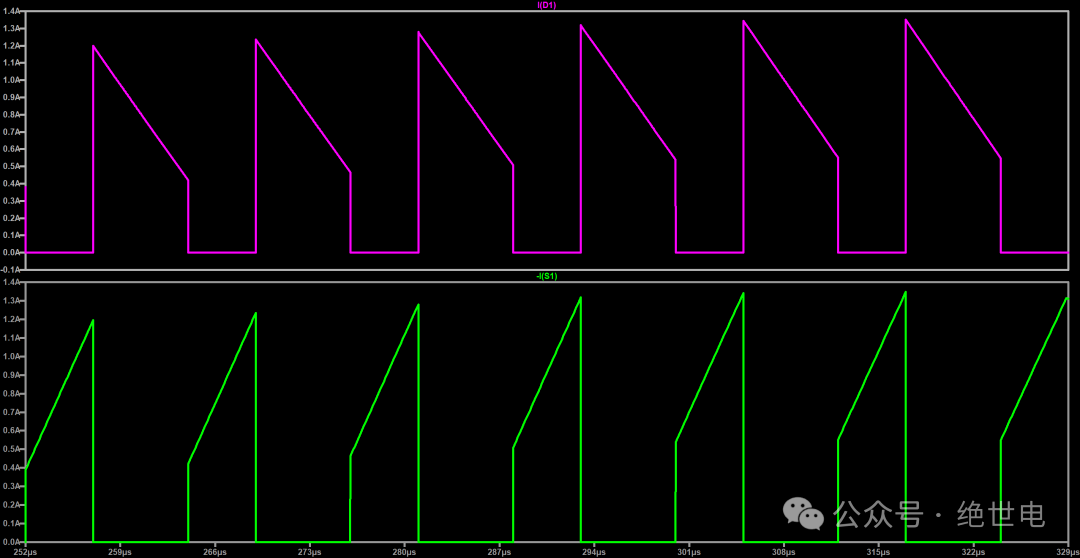The width and height of the screenshot is (1080, 558).
Task: Click the 0.7A label on the bottom pane's axis
Action: coord(12,412)
